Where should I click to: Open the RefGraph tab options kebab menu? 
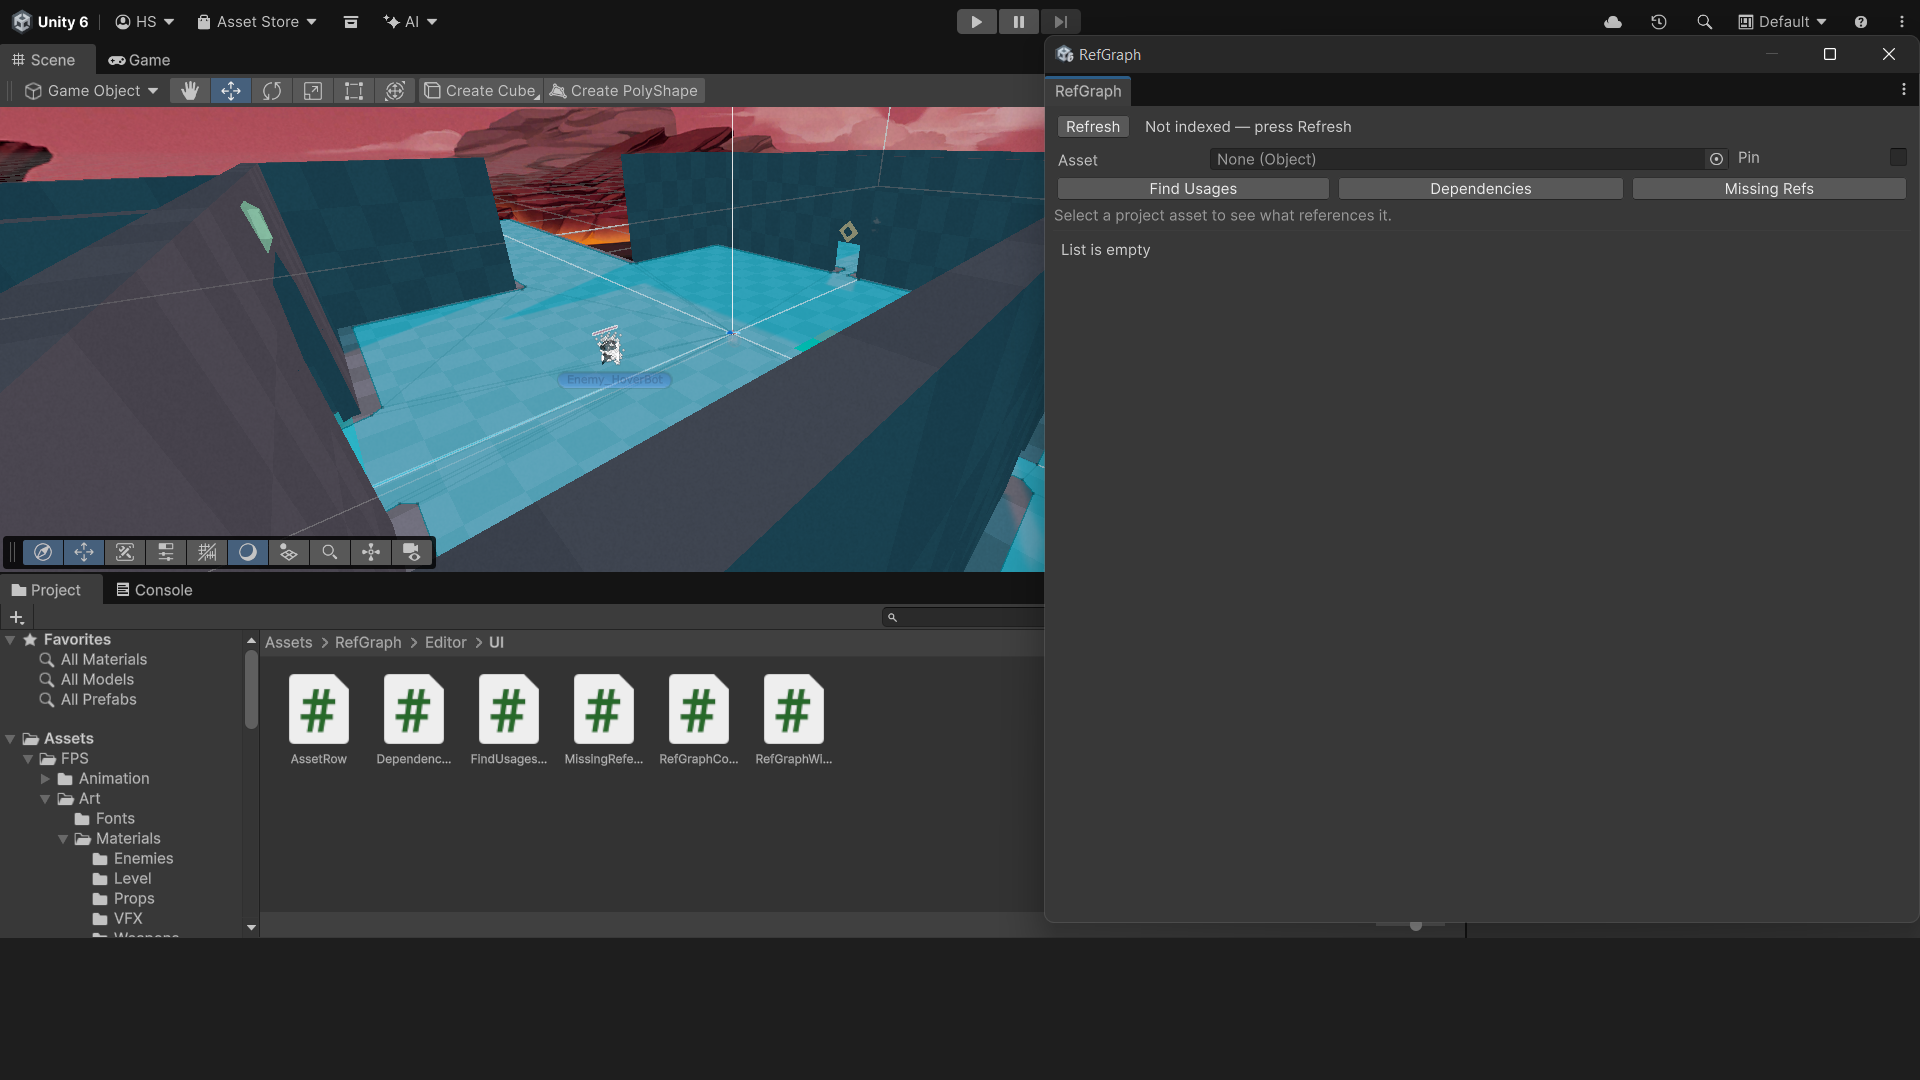point(1903,90)
